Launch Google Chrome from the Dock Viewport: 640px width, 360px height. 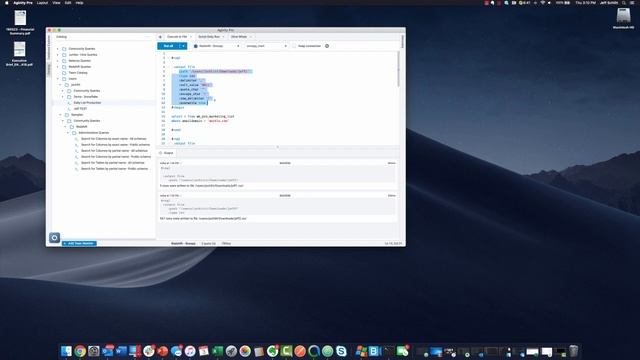pos(80,351)
